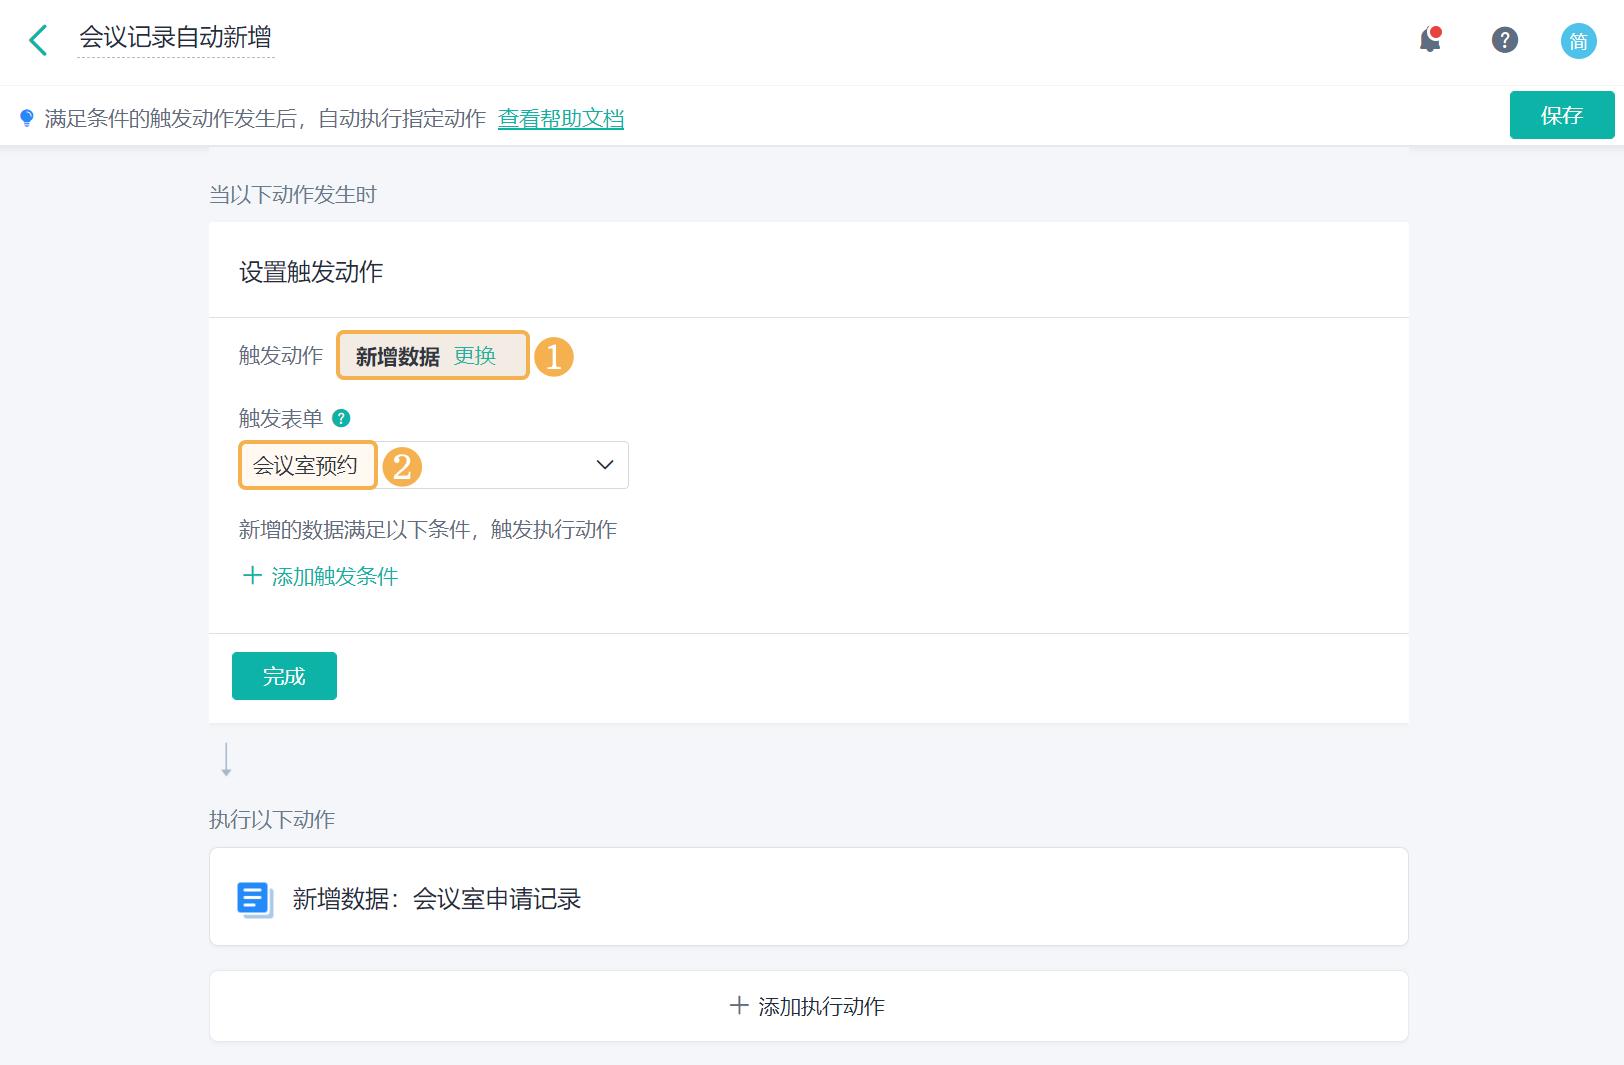The image size is (1624, 1065).
Task: Open the 新增数据 trigger action selector
Action: pos(397,356)
